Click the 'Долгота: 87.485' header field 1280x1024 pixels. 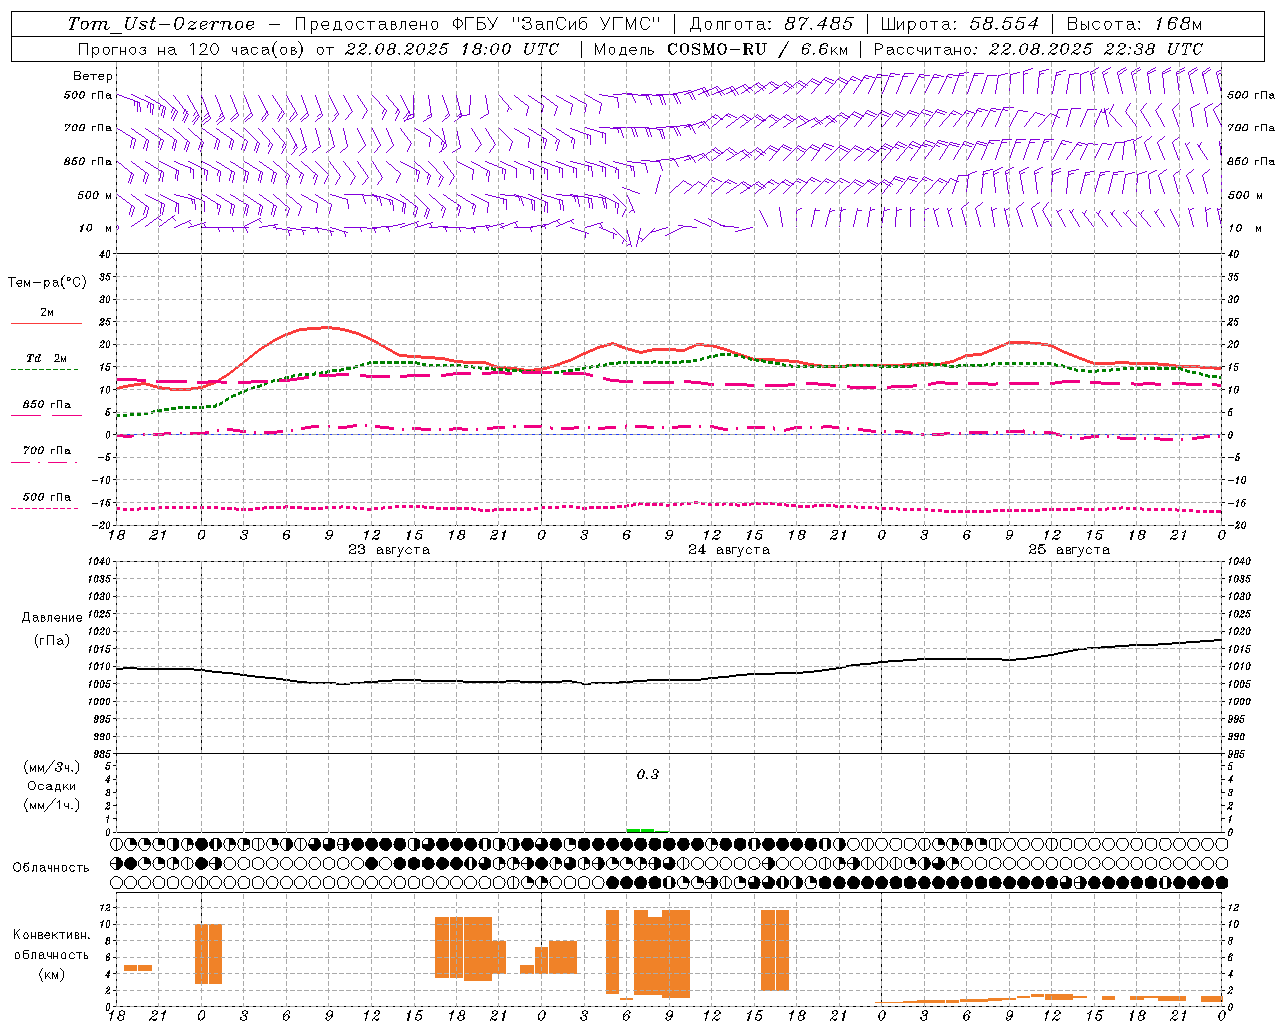pyautogui.click(x=772, y=24)
